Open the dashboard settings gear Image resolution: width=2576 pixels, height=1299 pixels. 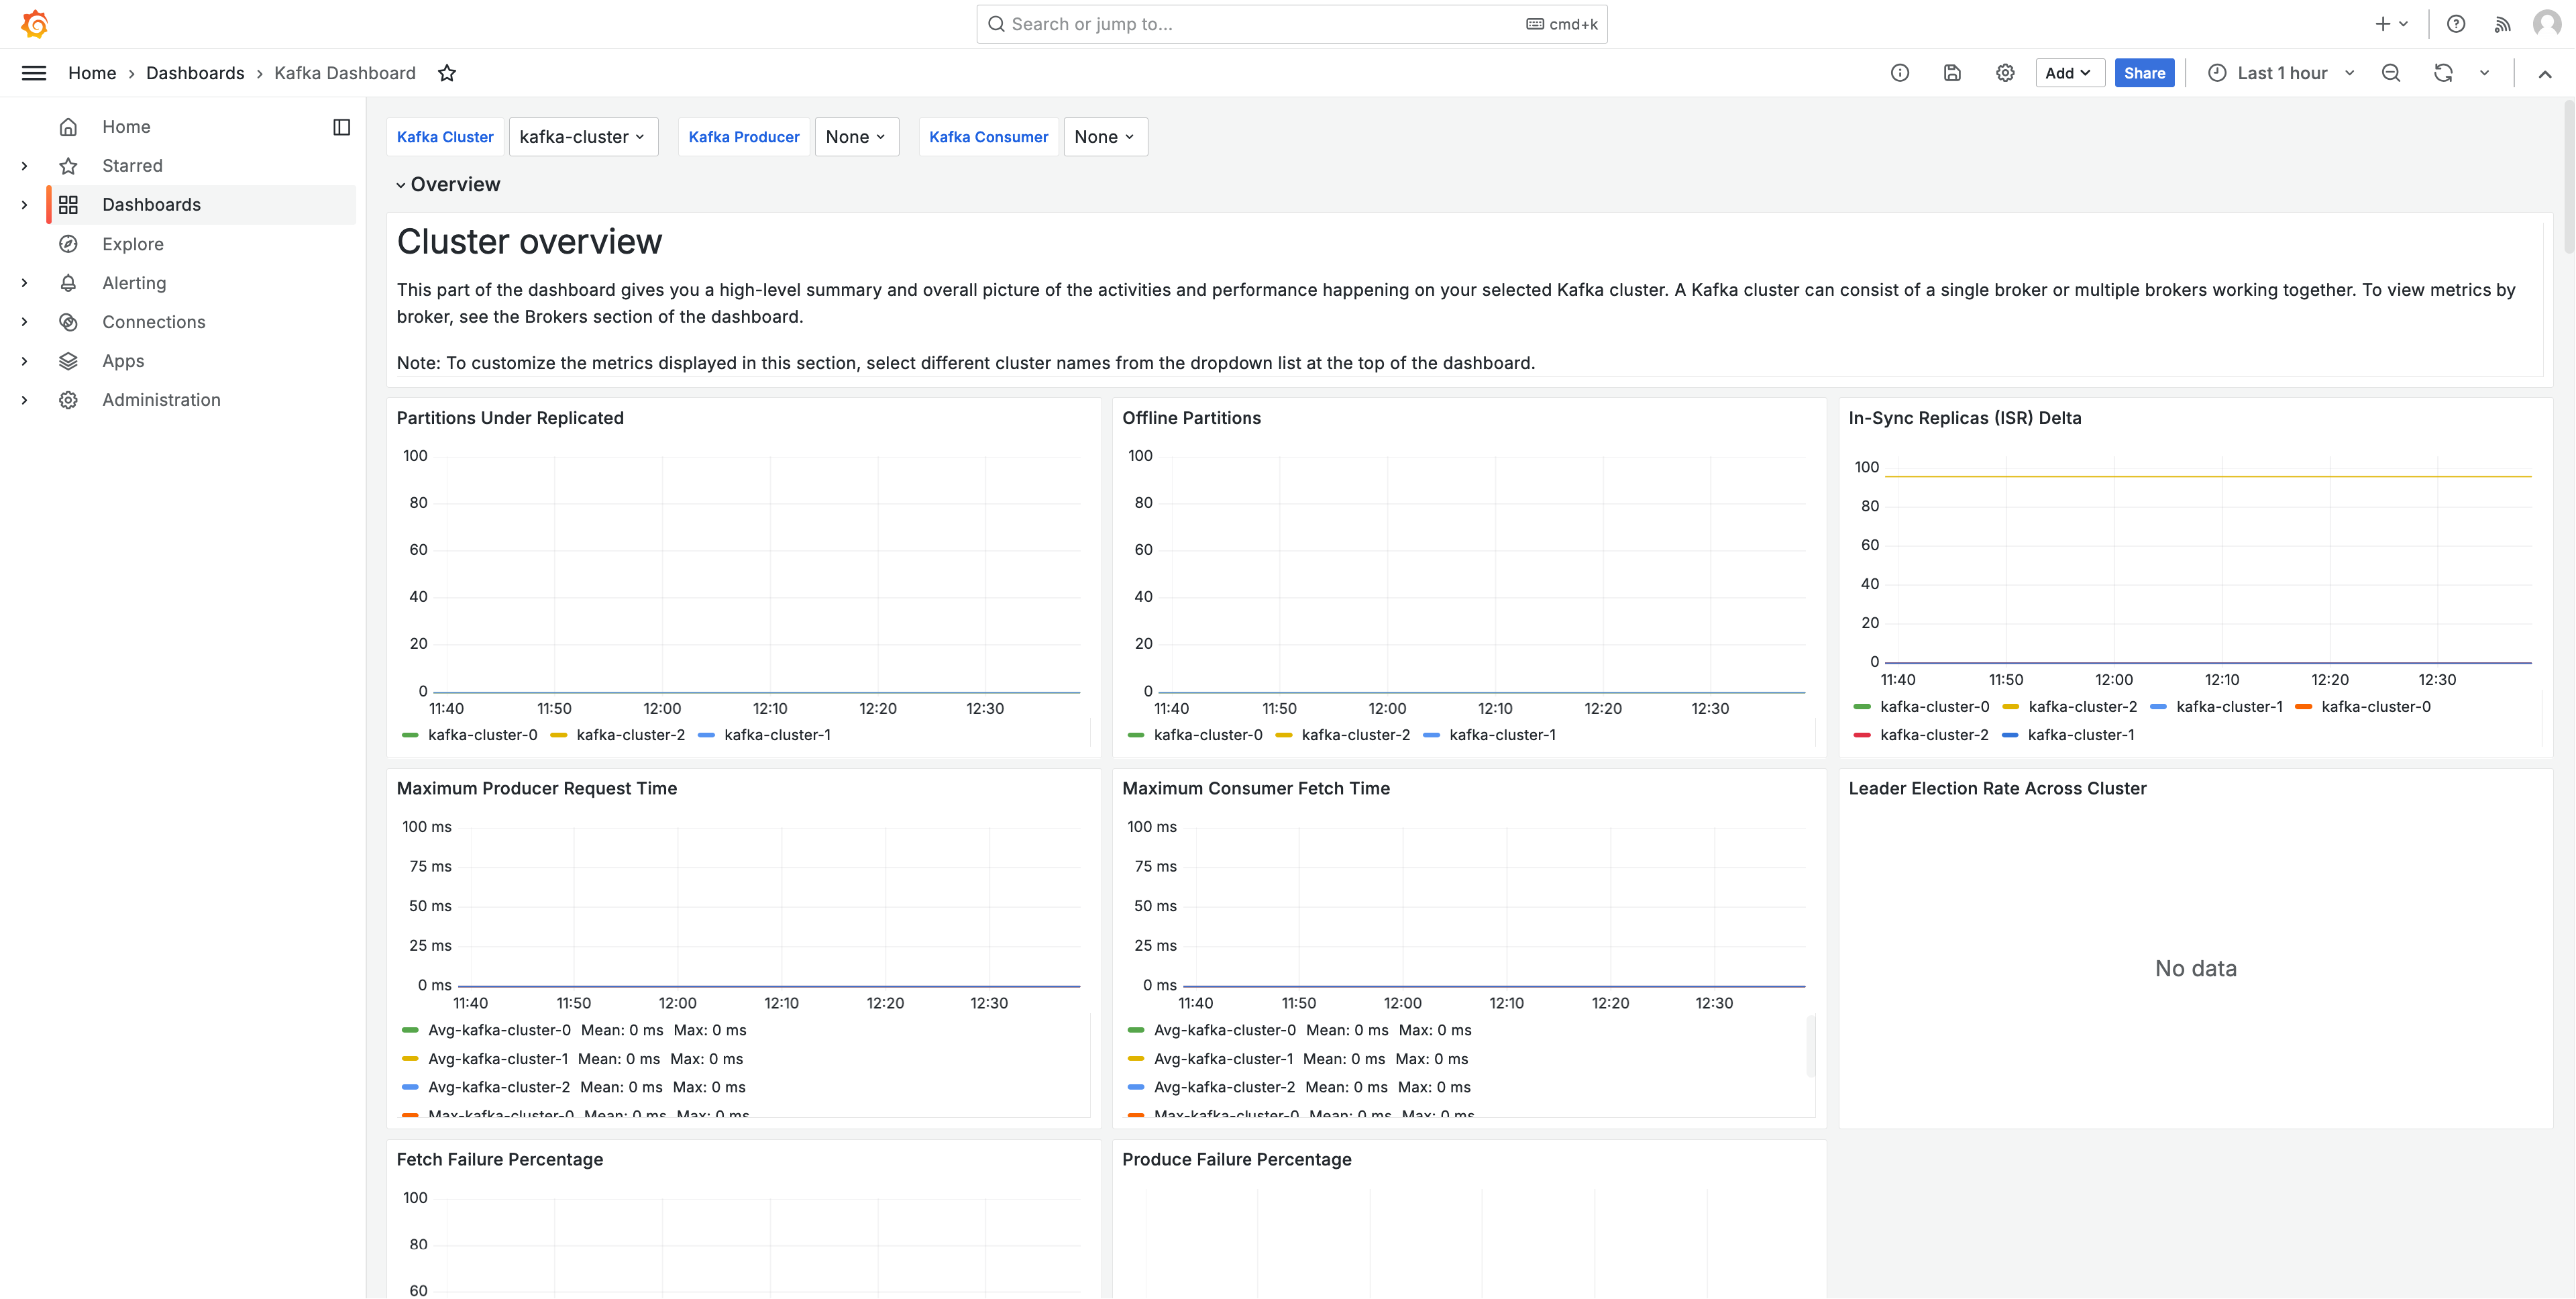tap(2005, 72)
